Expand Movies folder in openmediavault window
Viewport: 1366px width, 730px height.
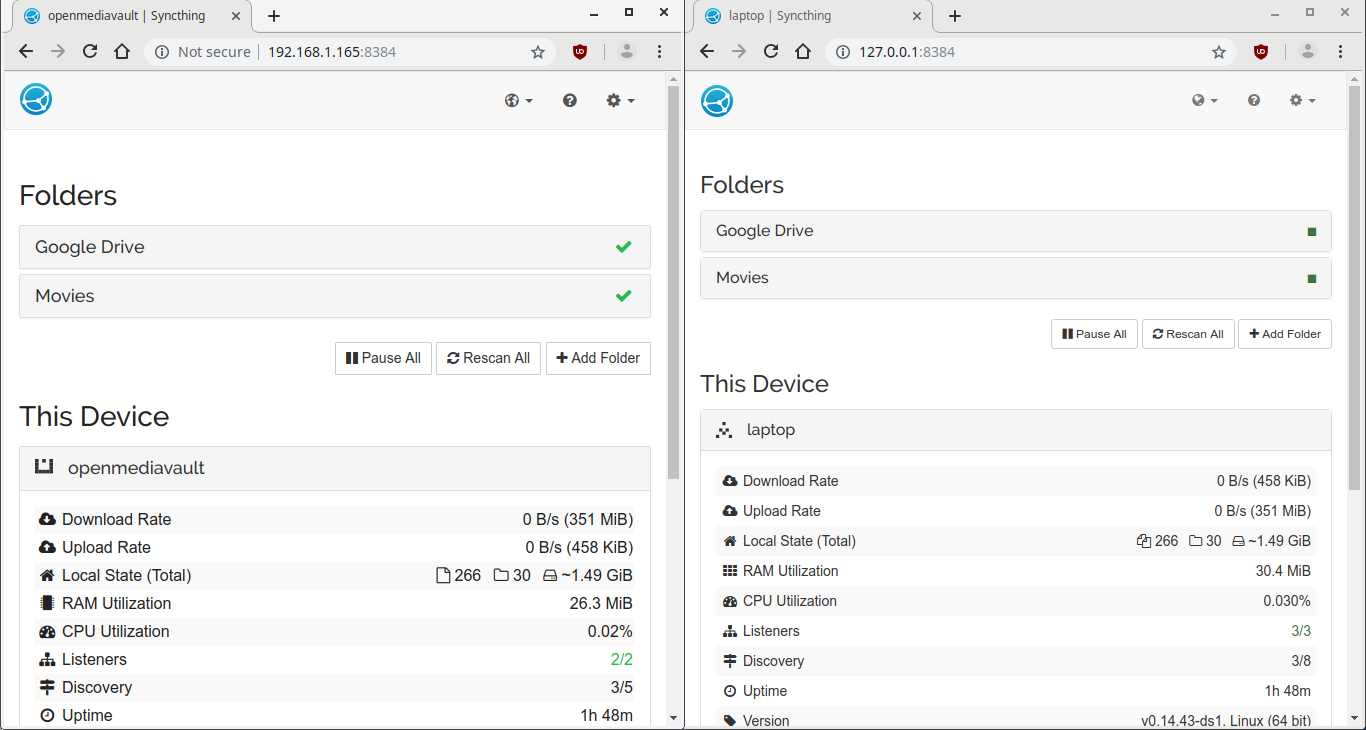click(335, 296)
